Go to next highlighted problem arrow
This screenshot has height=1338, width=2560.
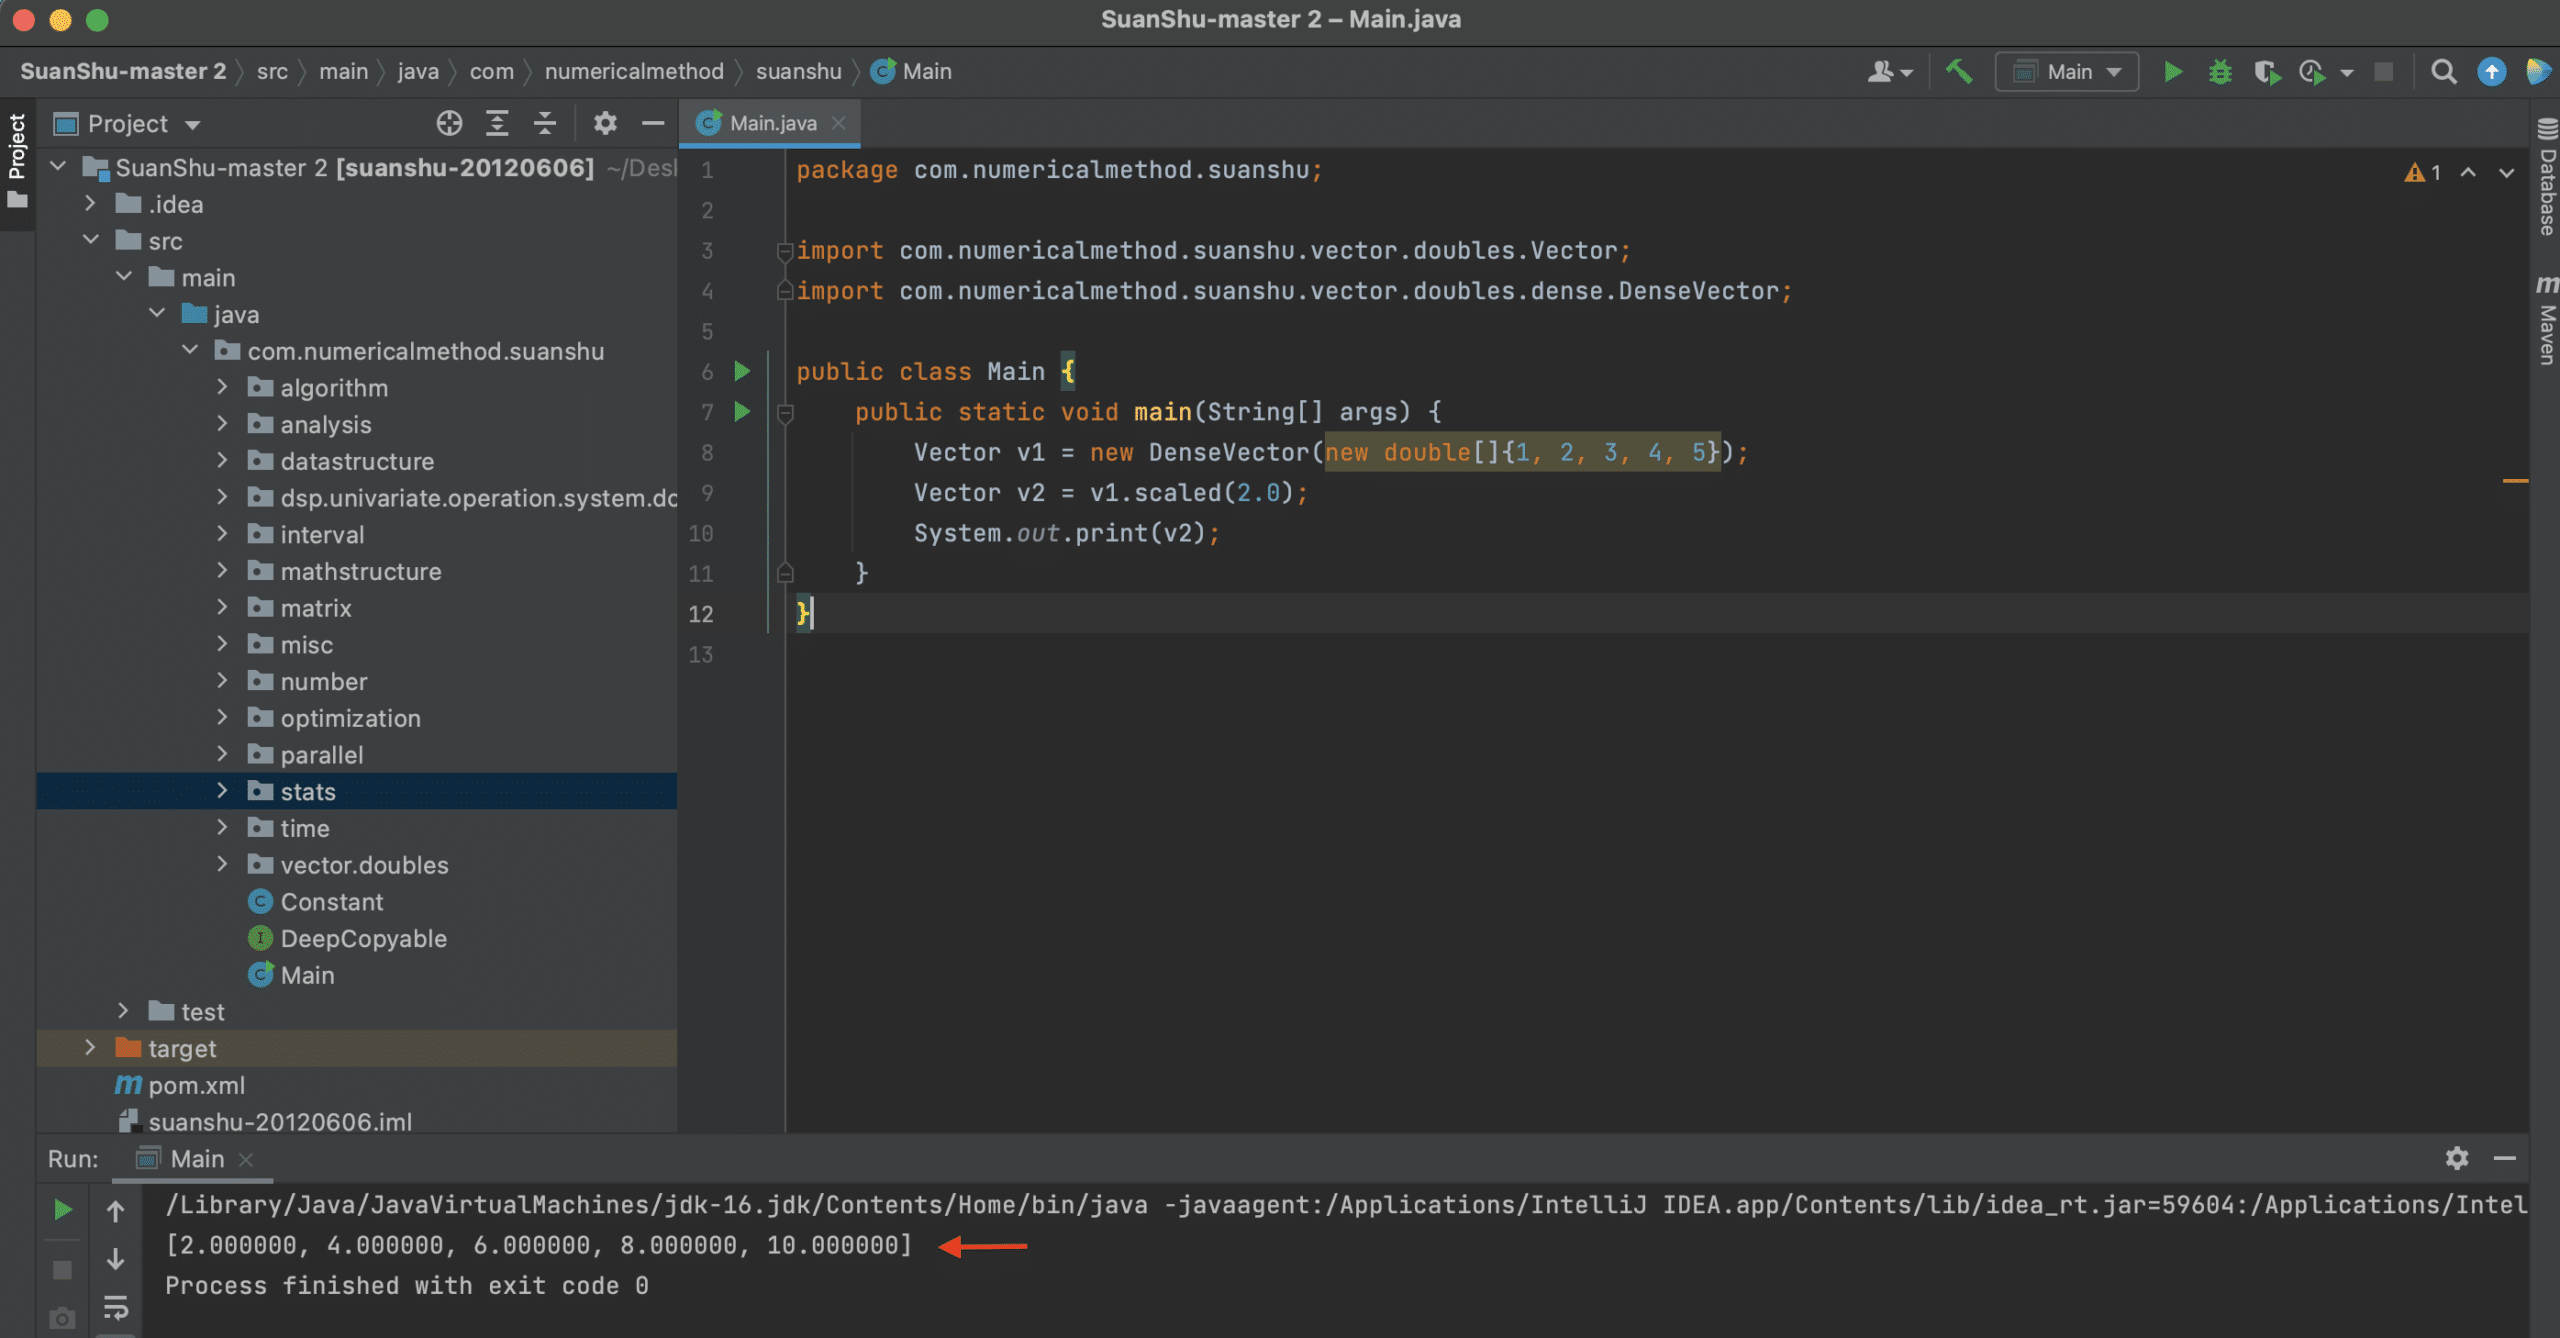coord(2506,172)
